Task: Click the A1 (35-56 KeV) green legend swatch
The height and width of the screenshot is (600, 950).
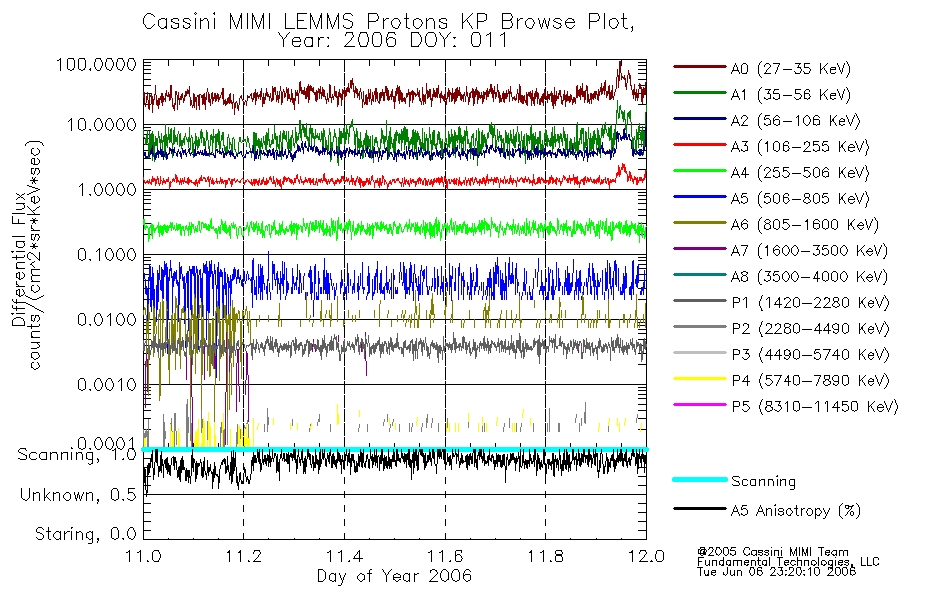Action: click(x=700, y=93)
